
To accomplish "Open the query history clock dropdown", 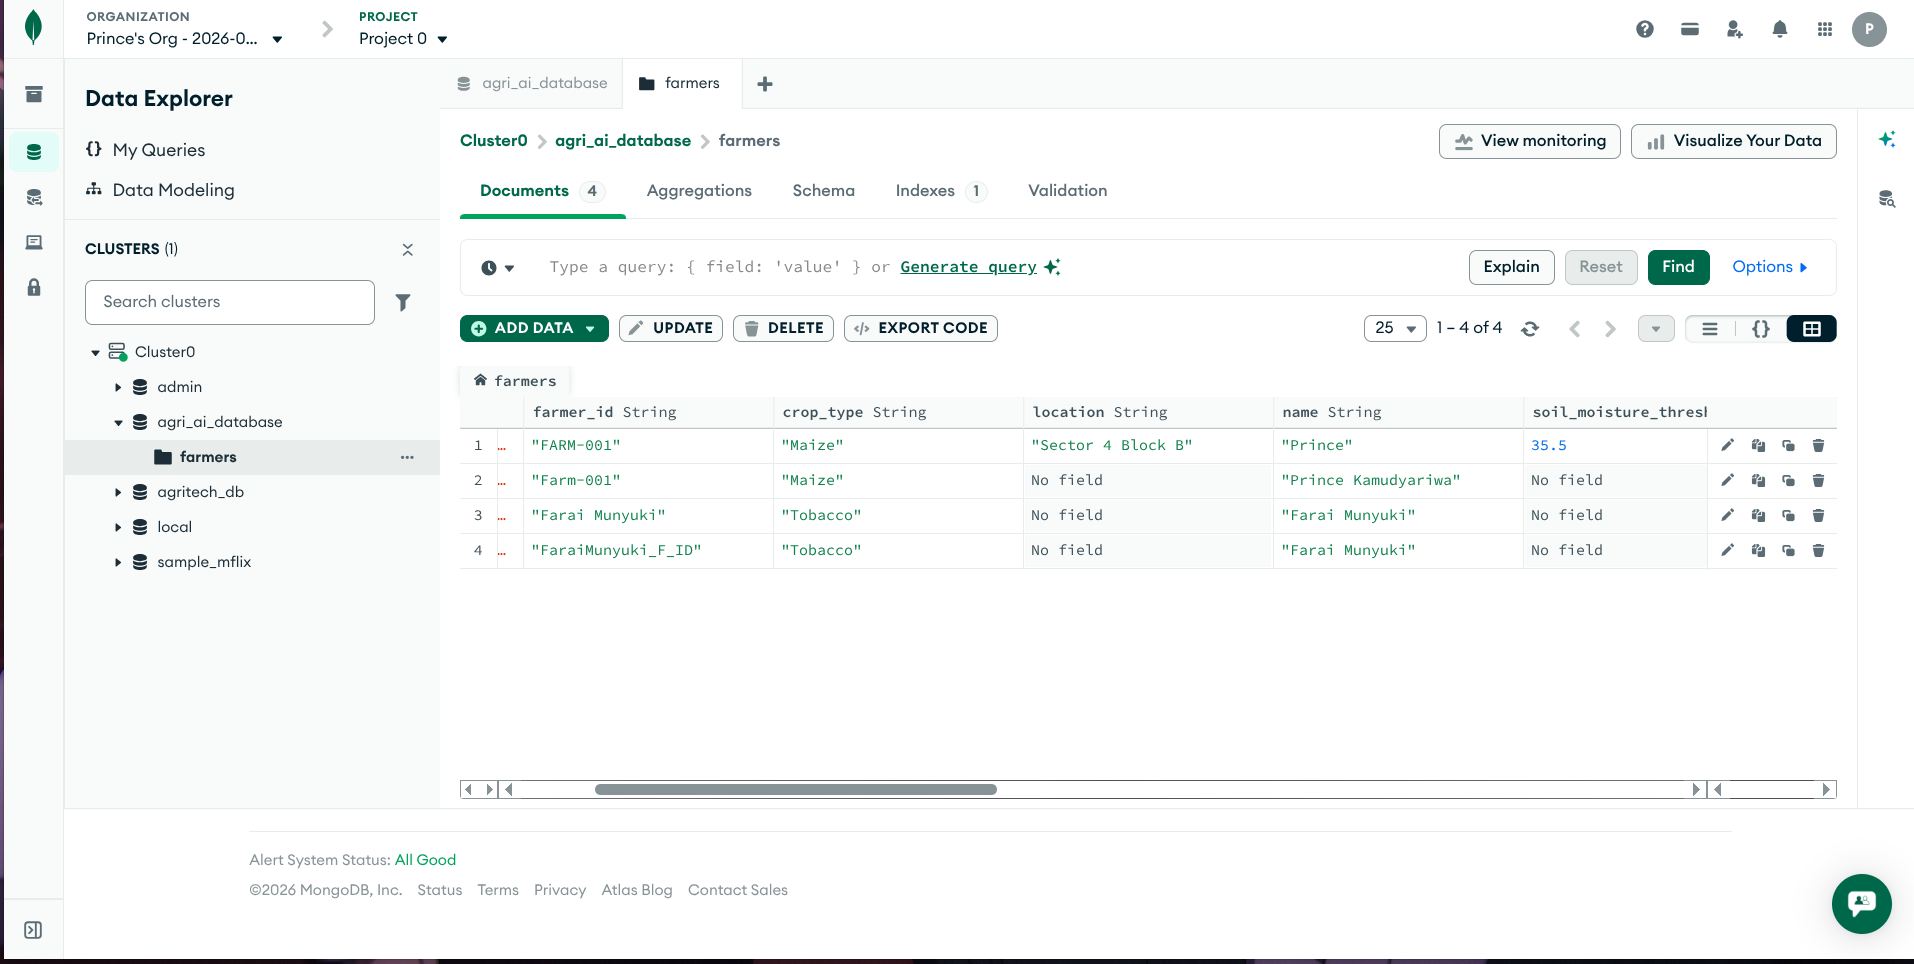I will 497,268.
